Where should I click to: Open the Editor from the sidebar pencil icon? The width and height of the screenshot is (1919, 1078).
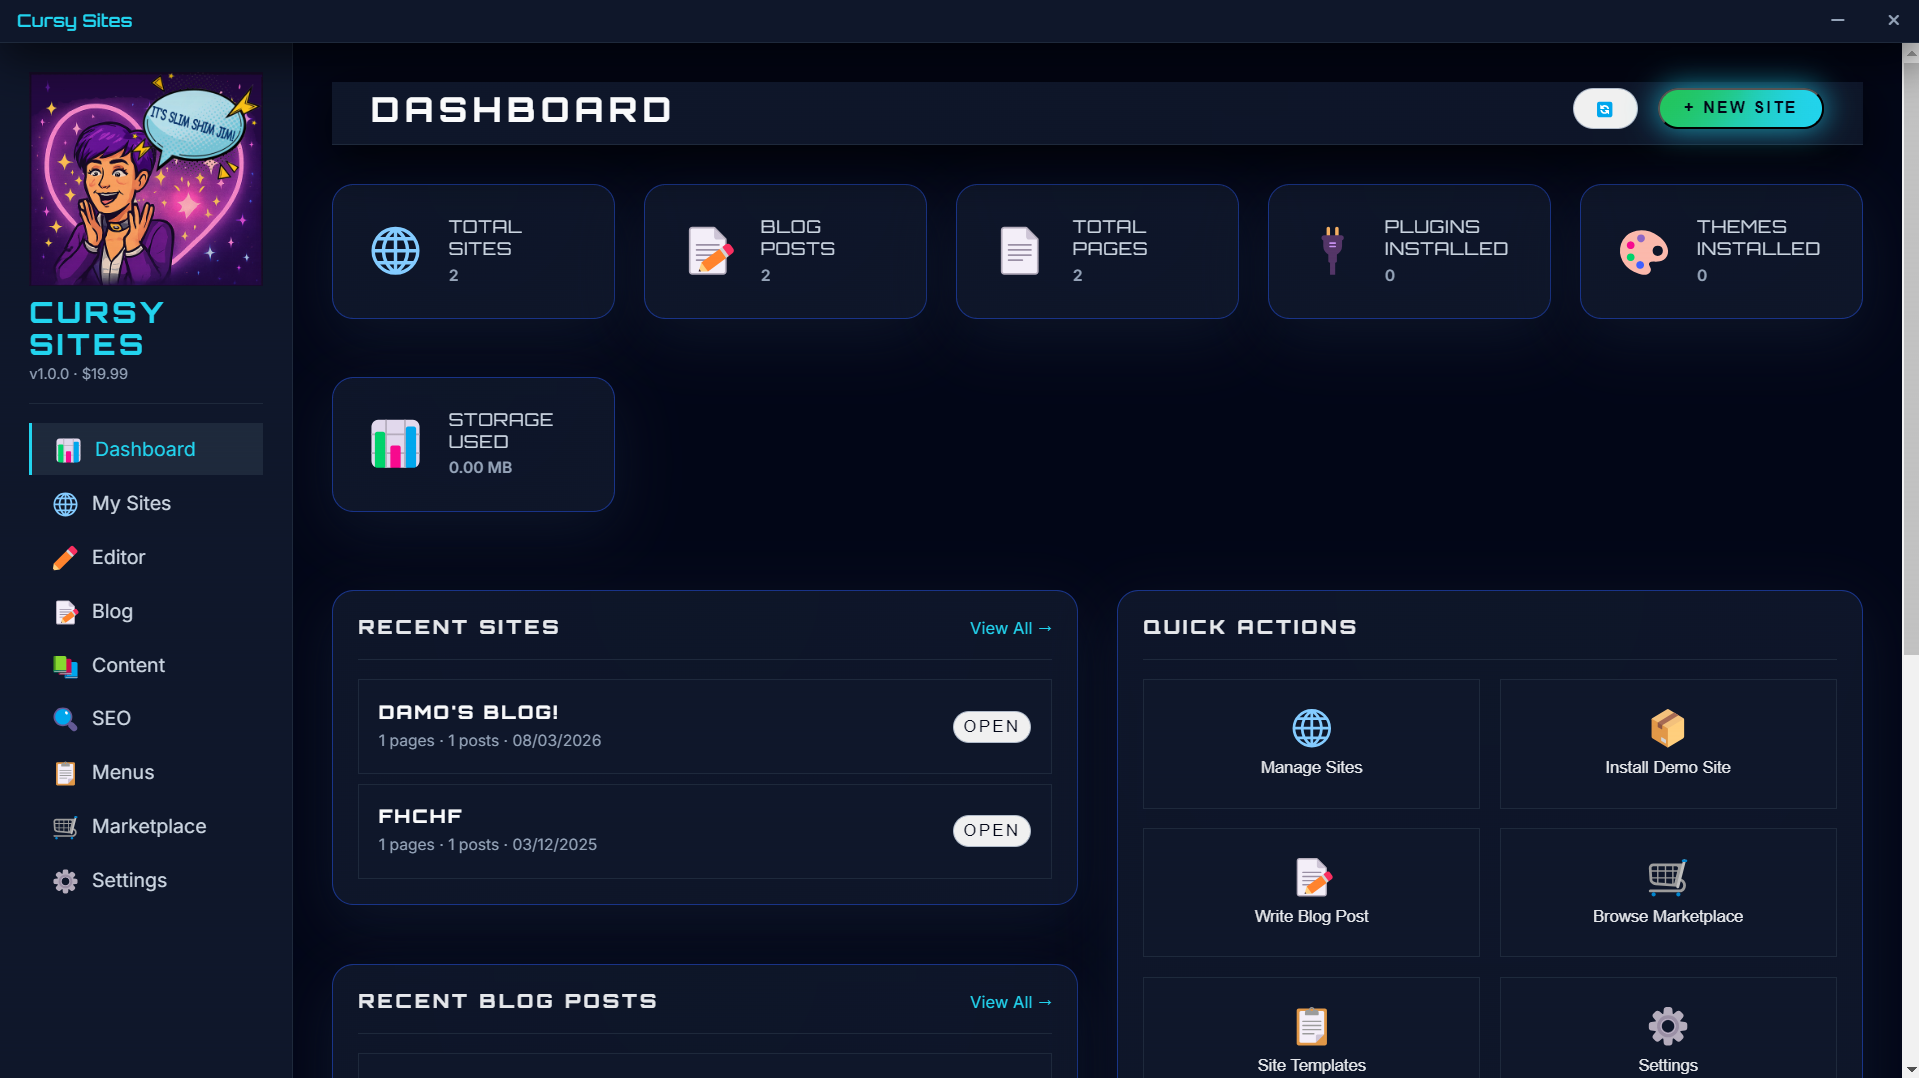(x=65, y=558)
